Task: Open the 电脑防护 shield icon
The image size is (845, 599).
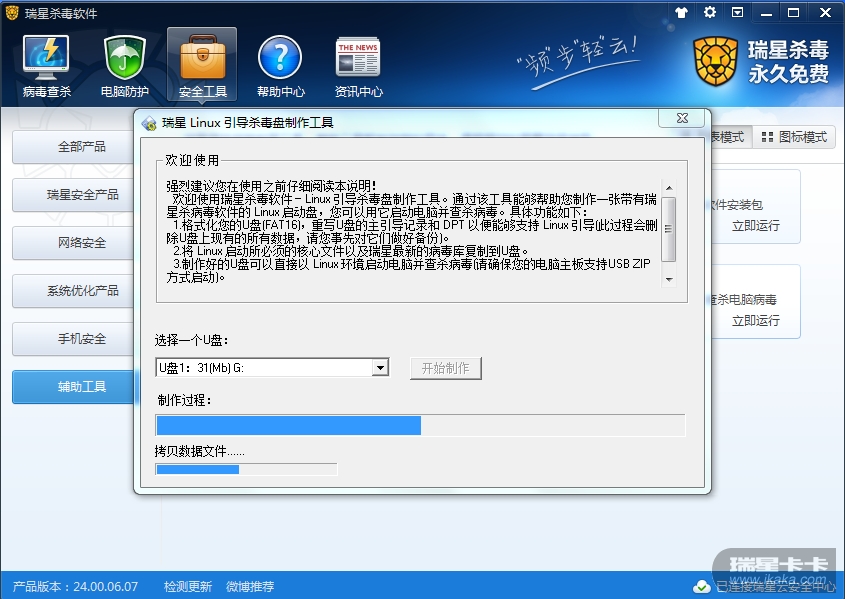Action: pos(124,66)
